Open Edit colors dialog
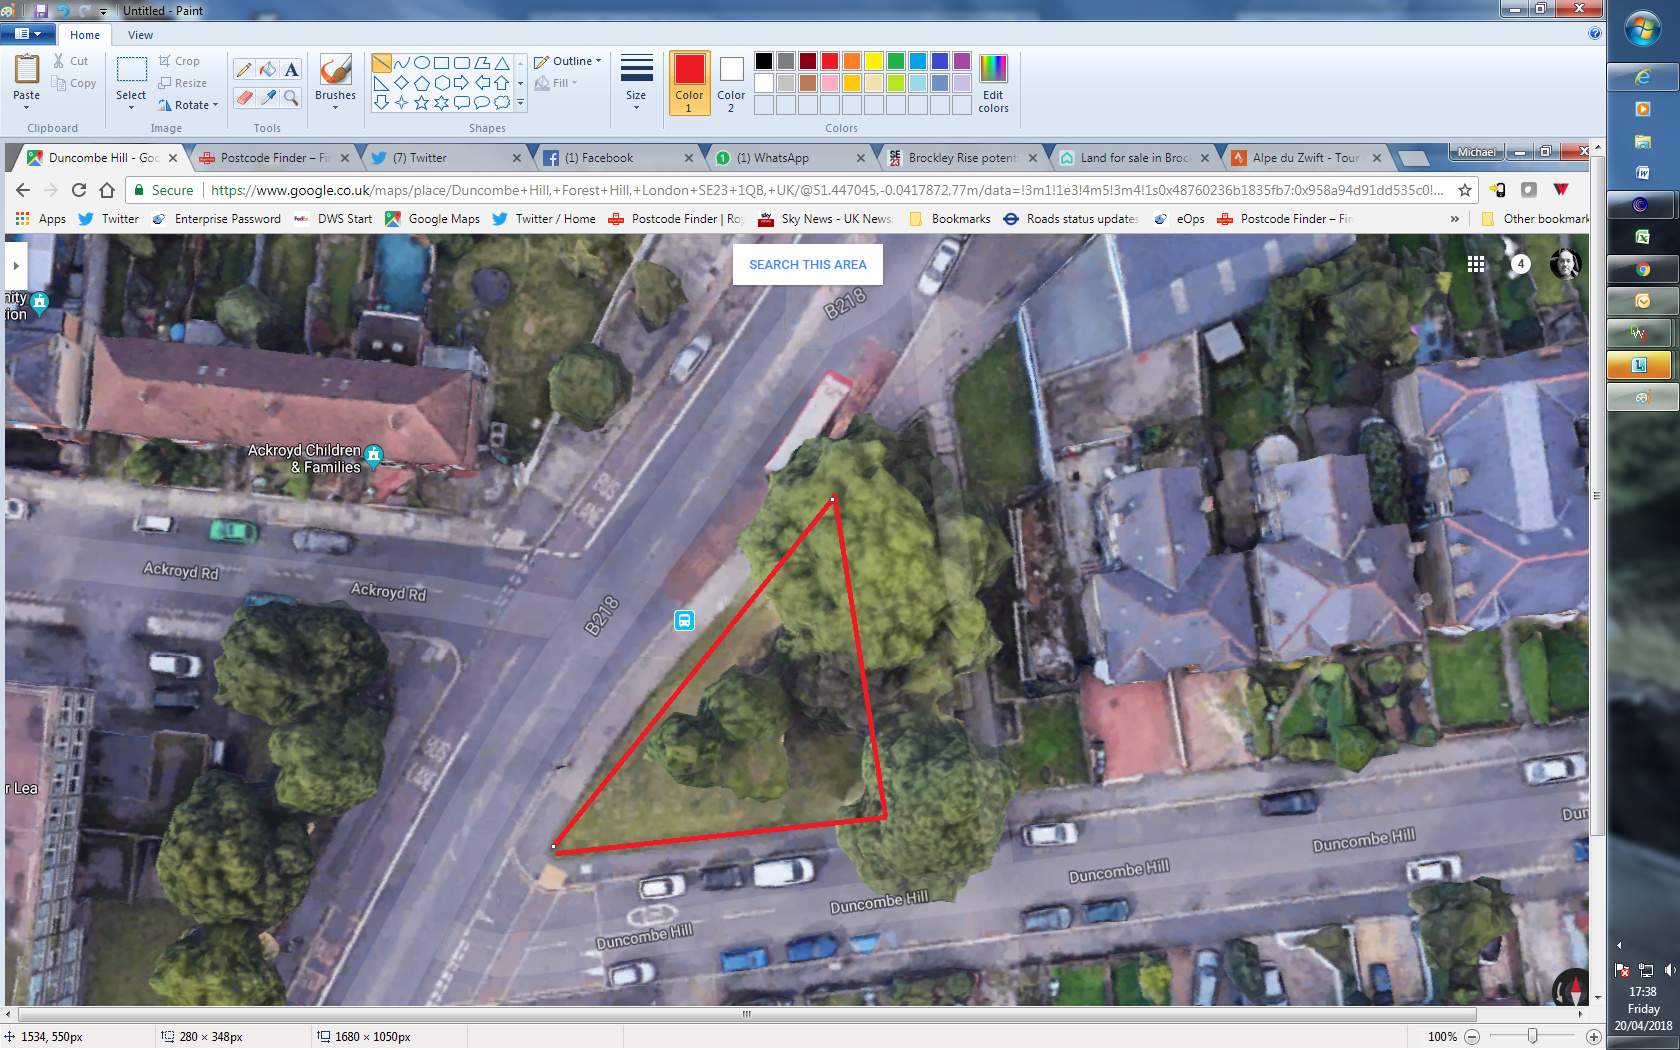This screenshot has width=1680, height=1050. [993, 82]
